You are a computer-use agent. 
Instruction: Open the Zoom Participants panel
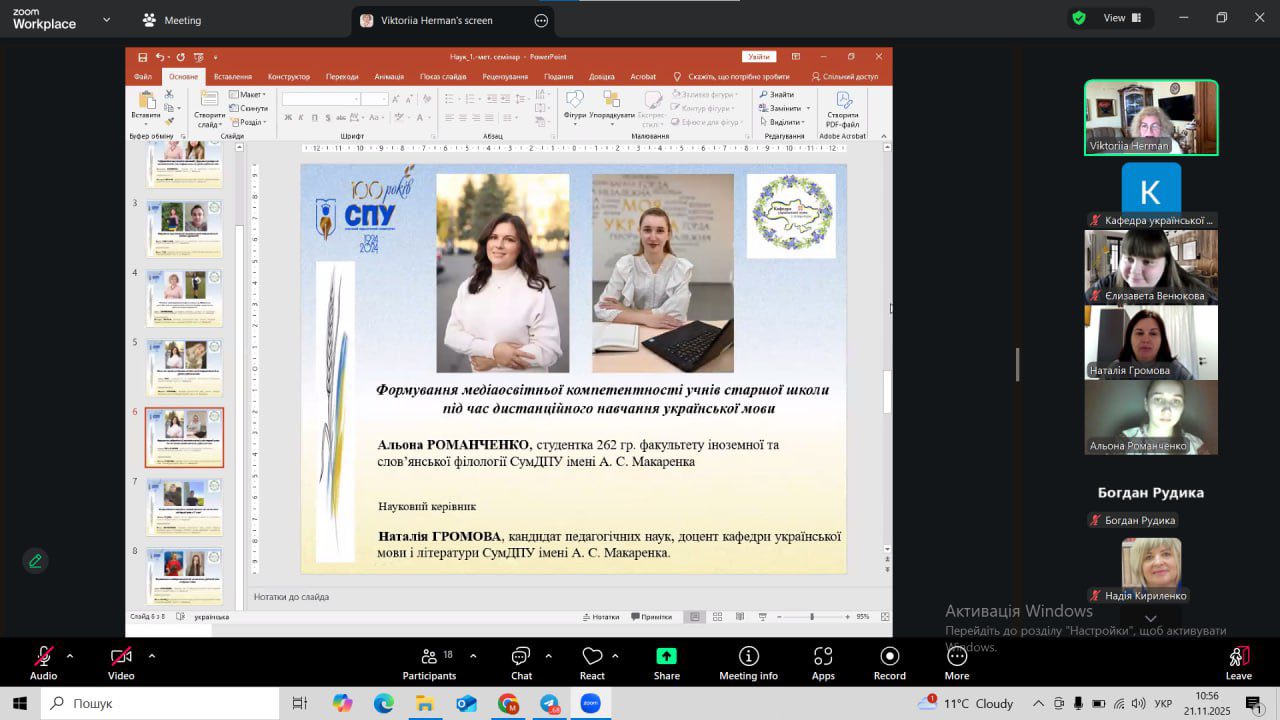pos(429,662)
